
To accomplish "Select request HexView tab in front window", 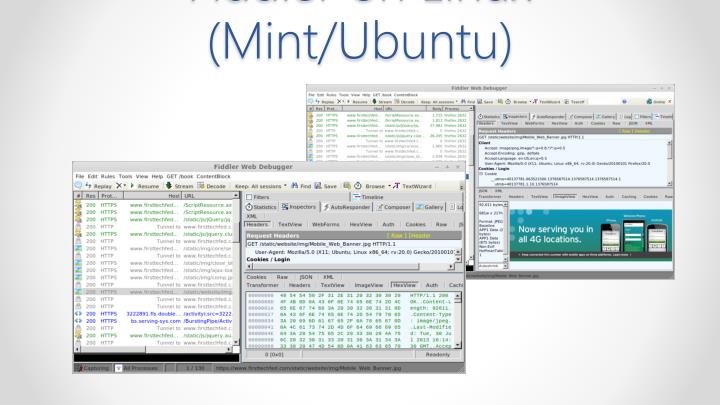I will tap(361, 225).
